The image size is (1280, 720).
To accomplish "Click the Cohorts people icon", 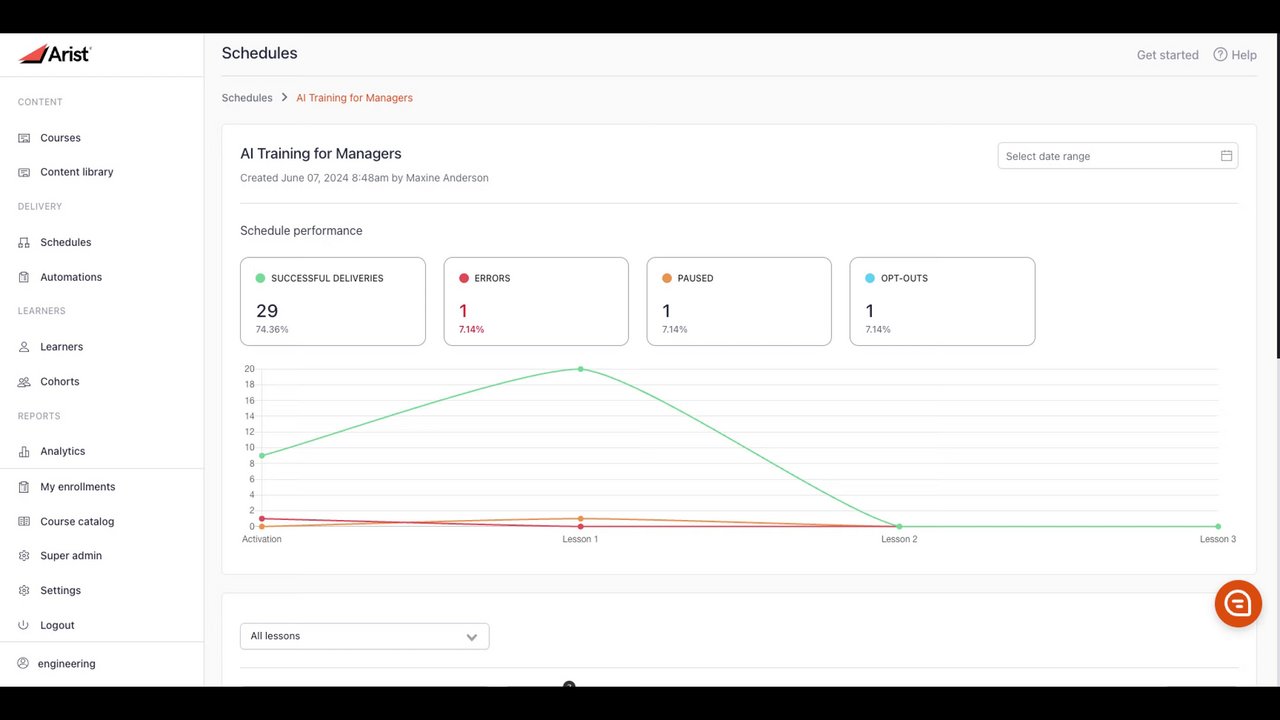I will (24, 382).
